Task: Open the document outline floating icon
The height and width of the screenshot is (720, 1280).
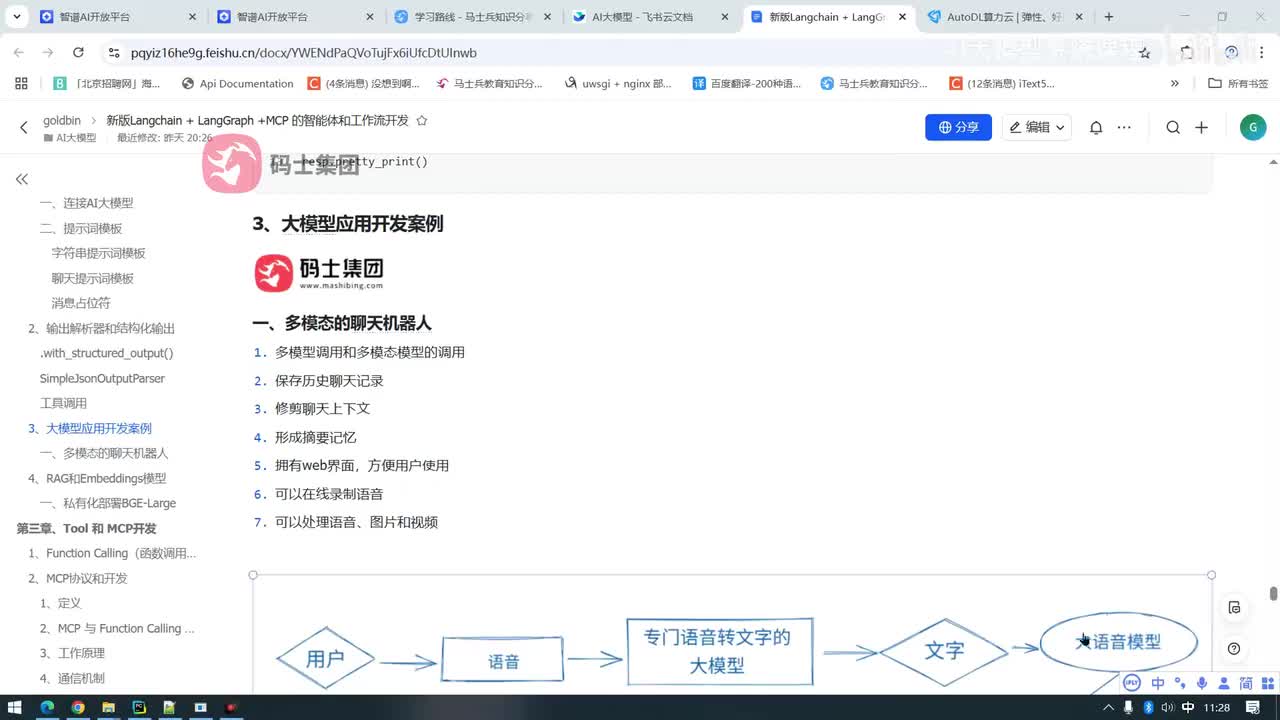Action: [x=1234, y=608]
